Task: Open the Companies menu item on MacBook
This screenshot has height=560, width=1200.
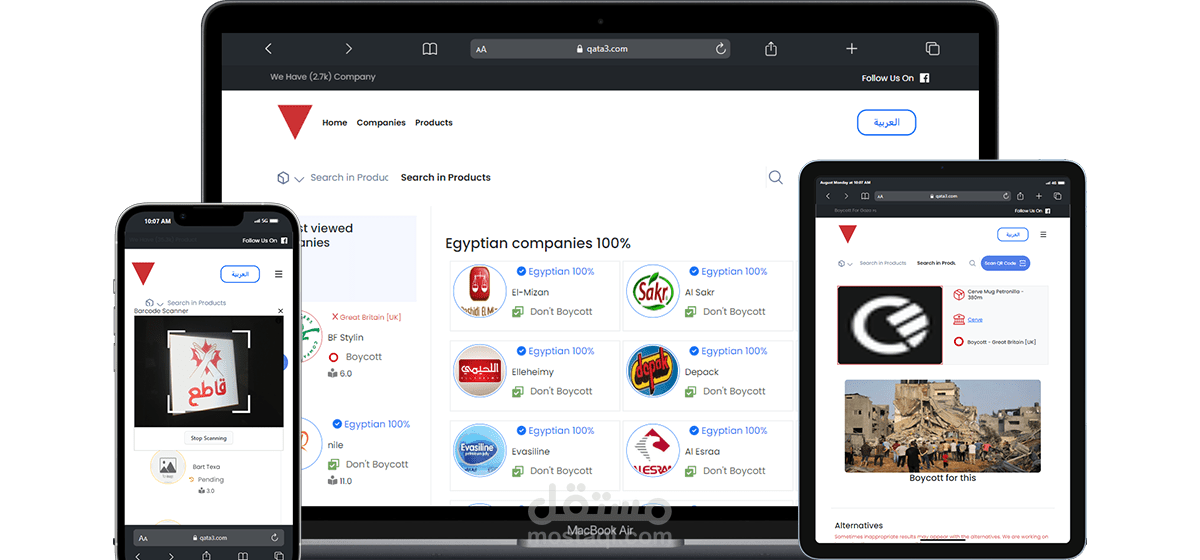Action: pos(381,123)
